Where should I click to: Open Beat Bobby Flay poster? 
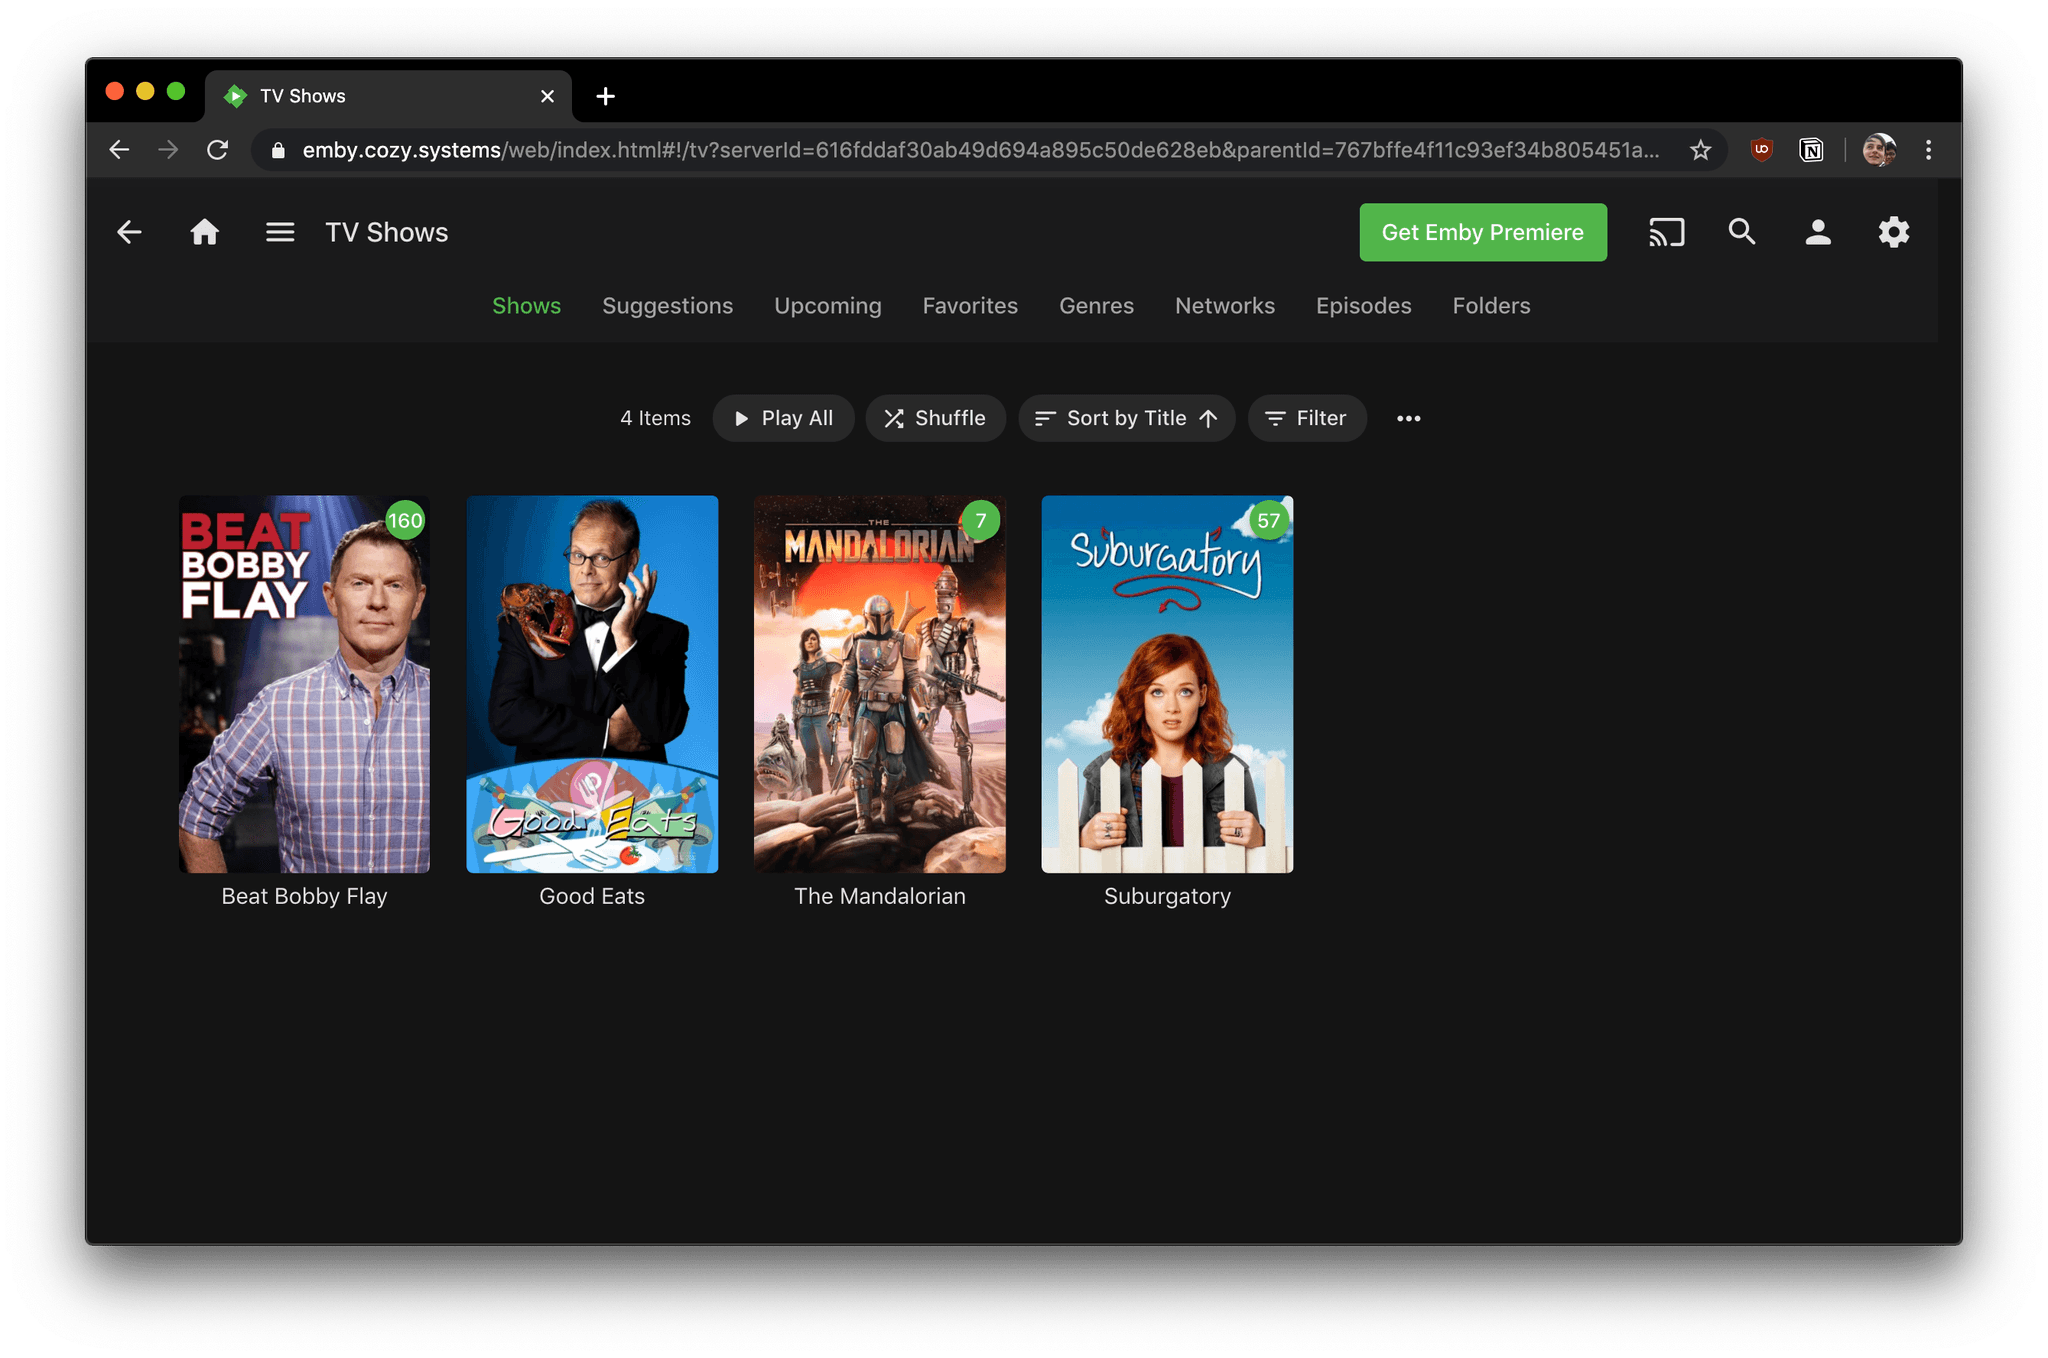click(x=304, y=684)
